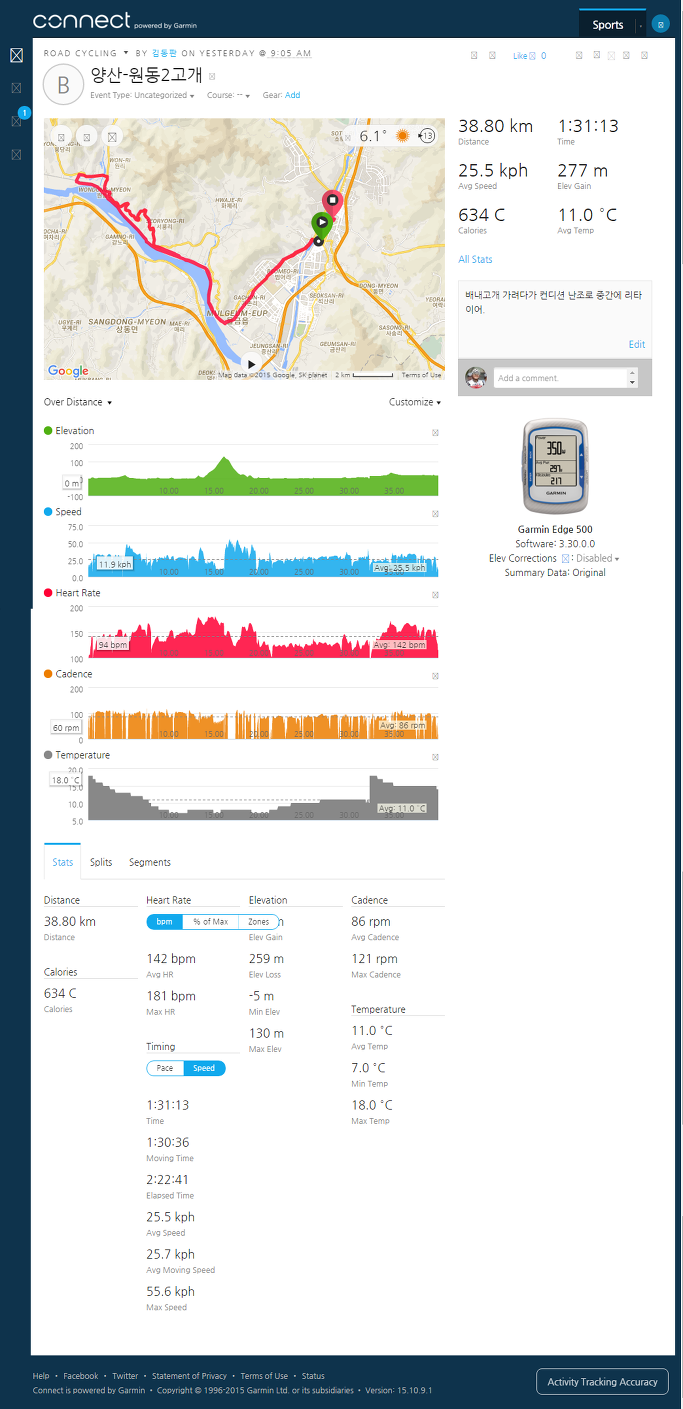Click the Gear Add link
The image size is (683, 1409).
[292, 96]
